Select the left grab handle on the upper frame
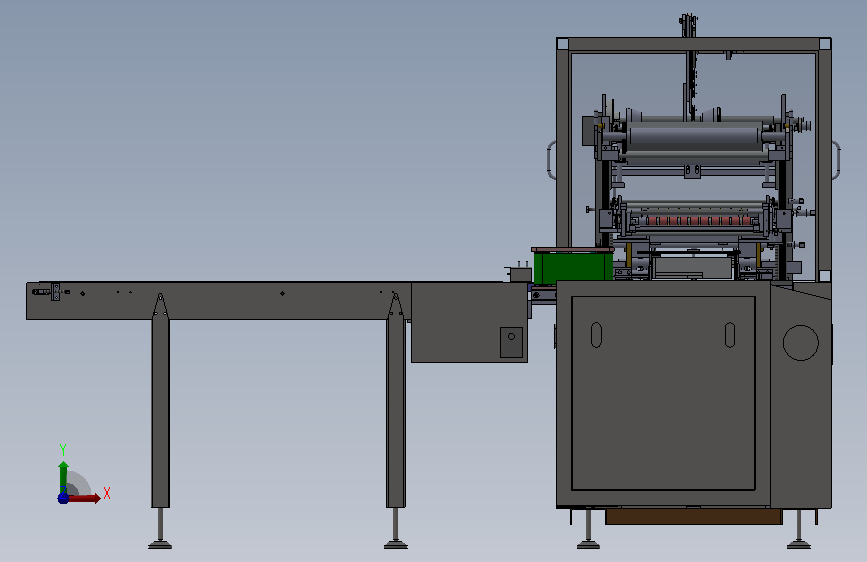The width and height of the screenshot is (867, 562). click(x=551, y=160)
